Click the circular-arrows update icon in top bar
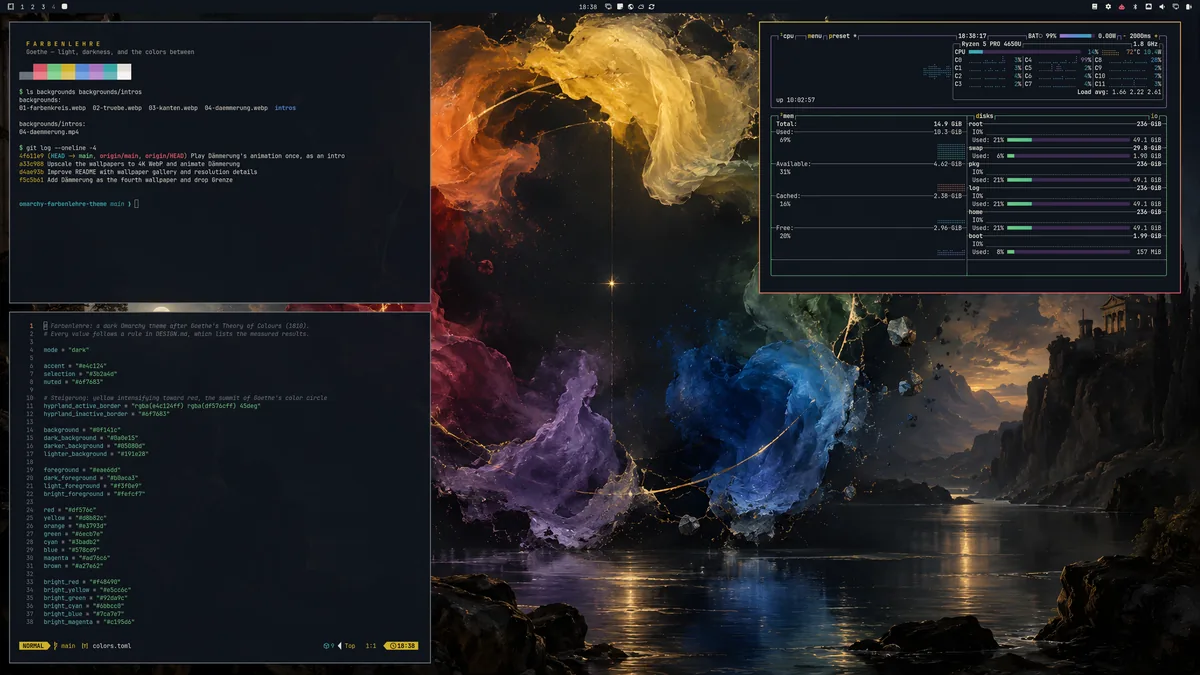Viewport: 1200px width, 675px height. click(x=652, y=6)
